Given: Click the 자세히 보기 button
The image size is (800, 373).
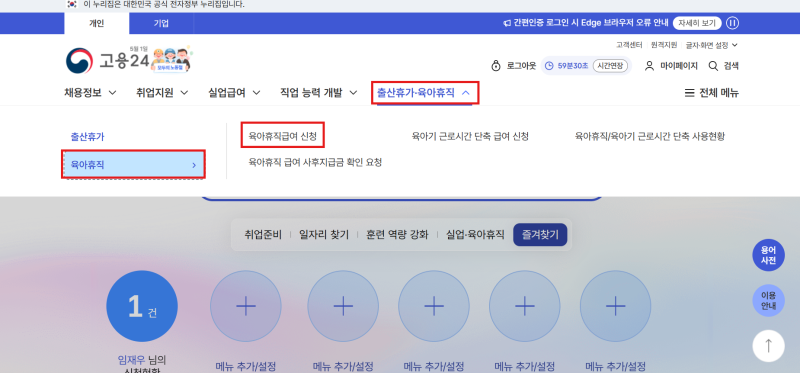Looking at the screenshot, I should coord(697,23).
